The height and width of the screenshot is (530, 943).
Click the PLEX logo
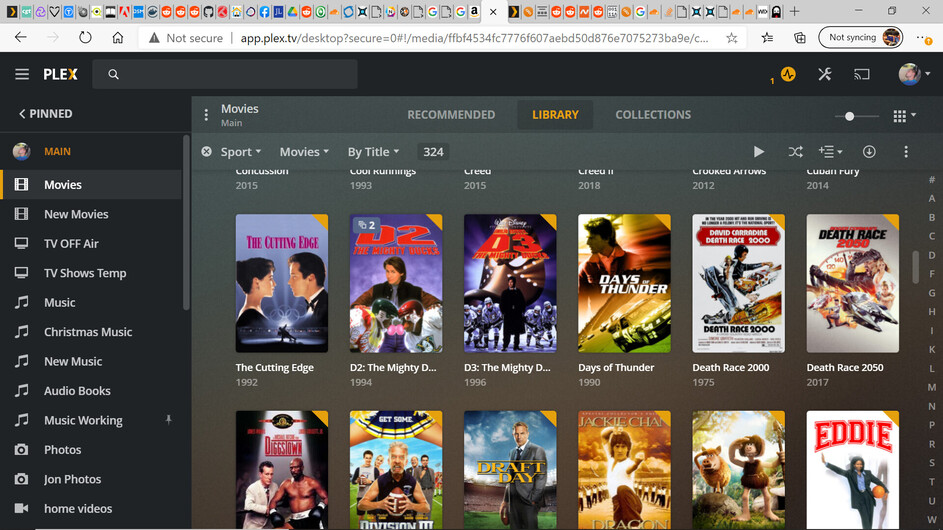[60, 74]
